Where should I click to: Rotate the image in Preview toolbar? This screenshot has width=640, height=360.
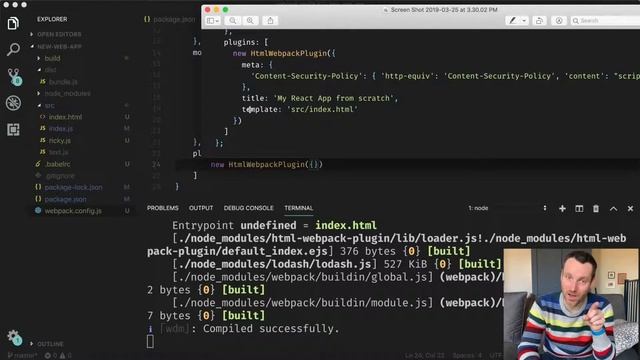click(539, 20)
